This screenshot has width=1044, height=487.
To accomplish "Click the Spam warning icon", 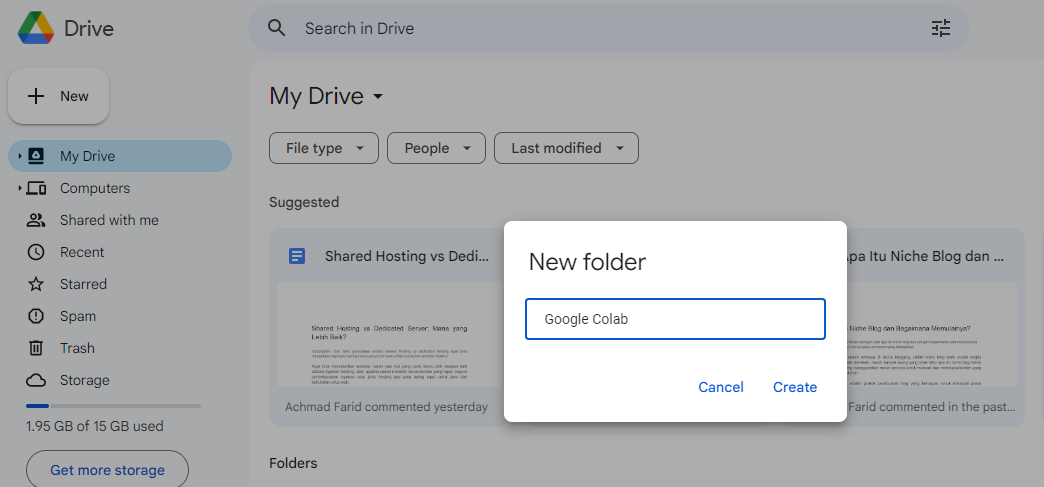I will [x=36, y=316].
